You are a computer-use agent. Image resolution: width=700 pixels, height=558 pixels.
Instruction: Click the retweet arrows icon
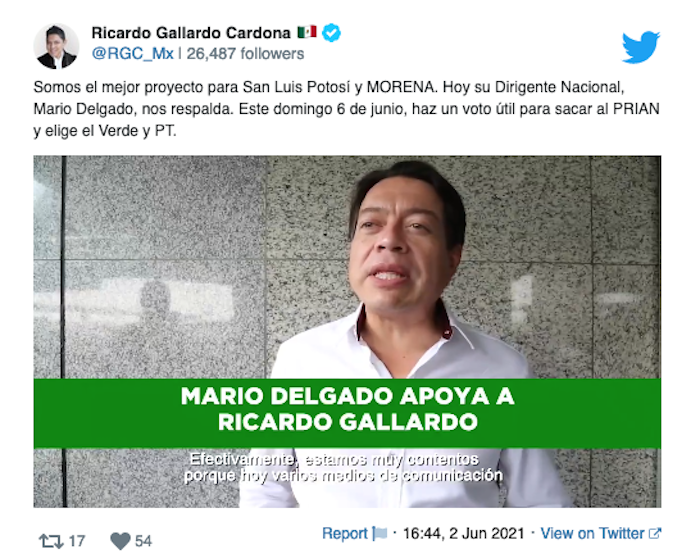pyautogui.click(x=51, y=541)
